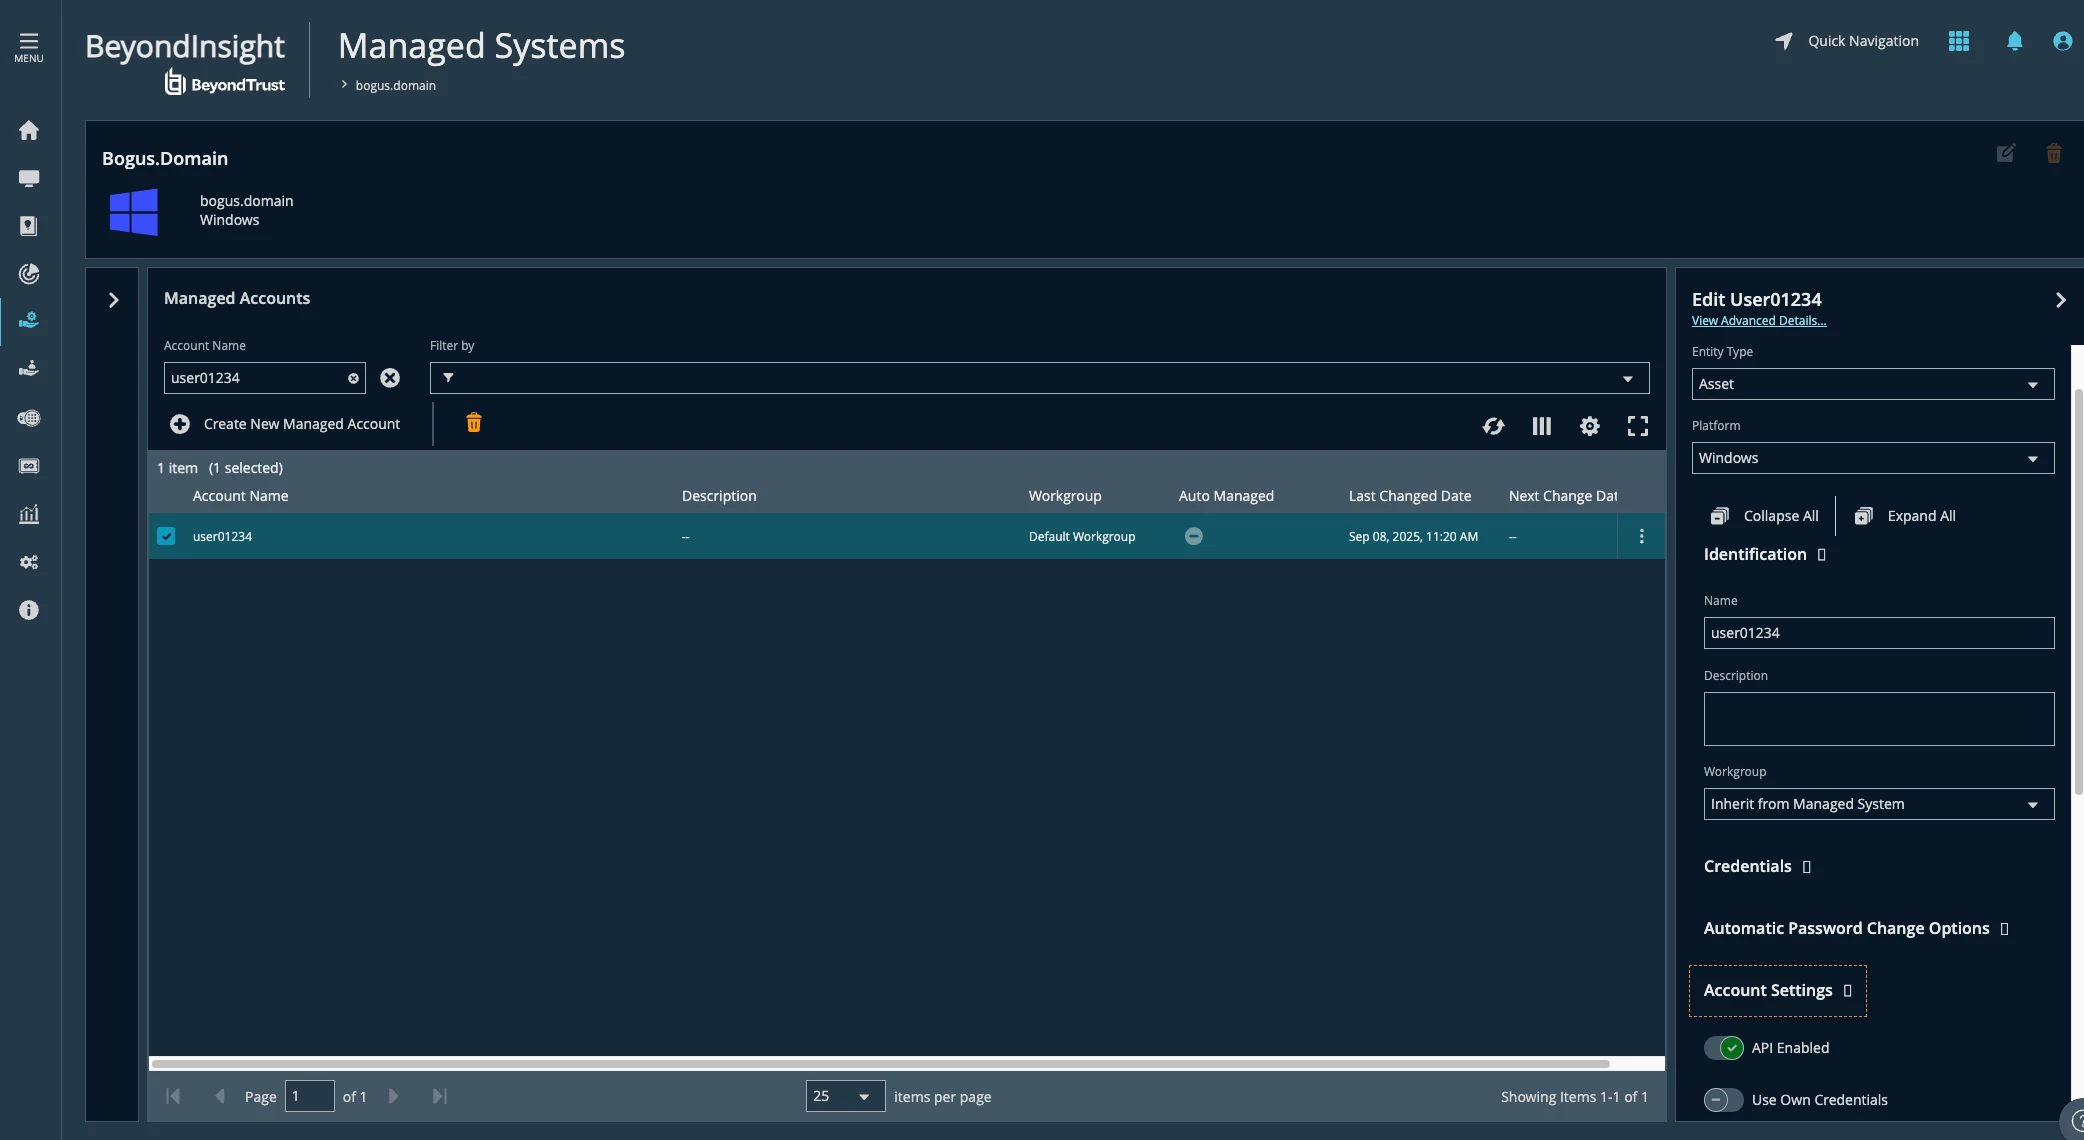Sort by Last Changed Date column
2084x1140 pixels.
coord(1409,496)
